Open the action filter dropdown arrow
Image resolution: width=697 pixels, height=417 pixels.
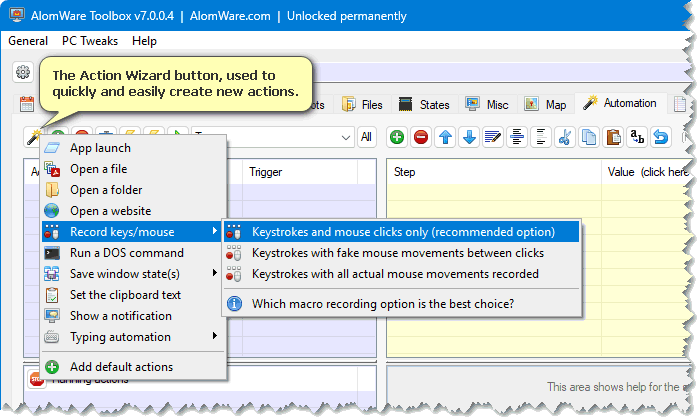pyautogui.click(x=346, y=137)
